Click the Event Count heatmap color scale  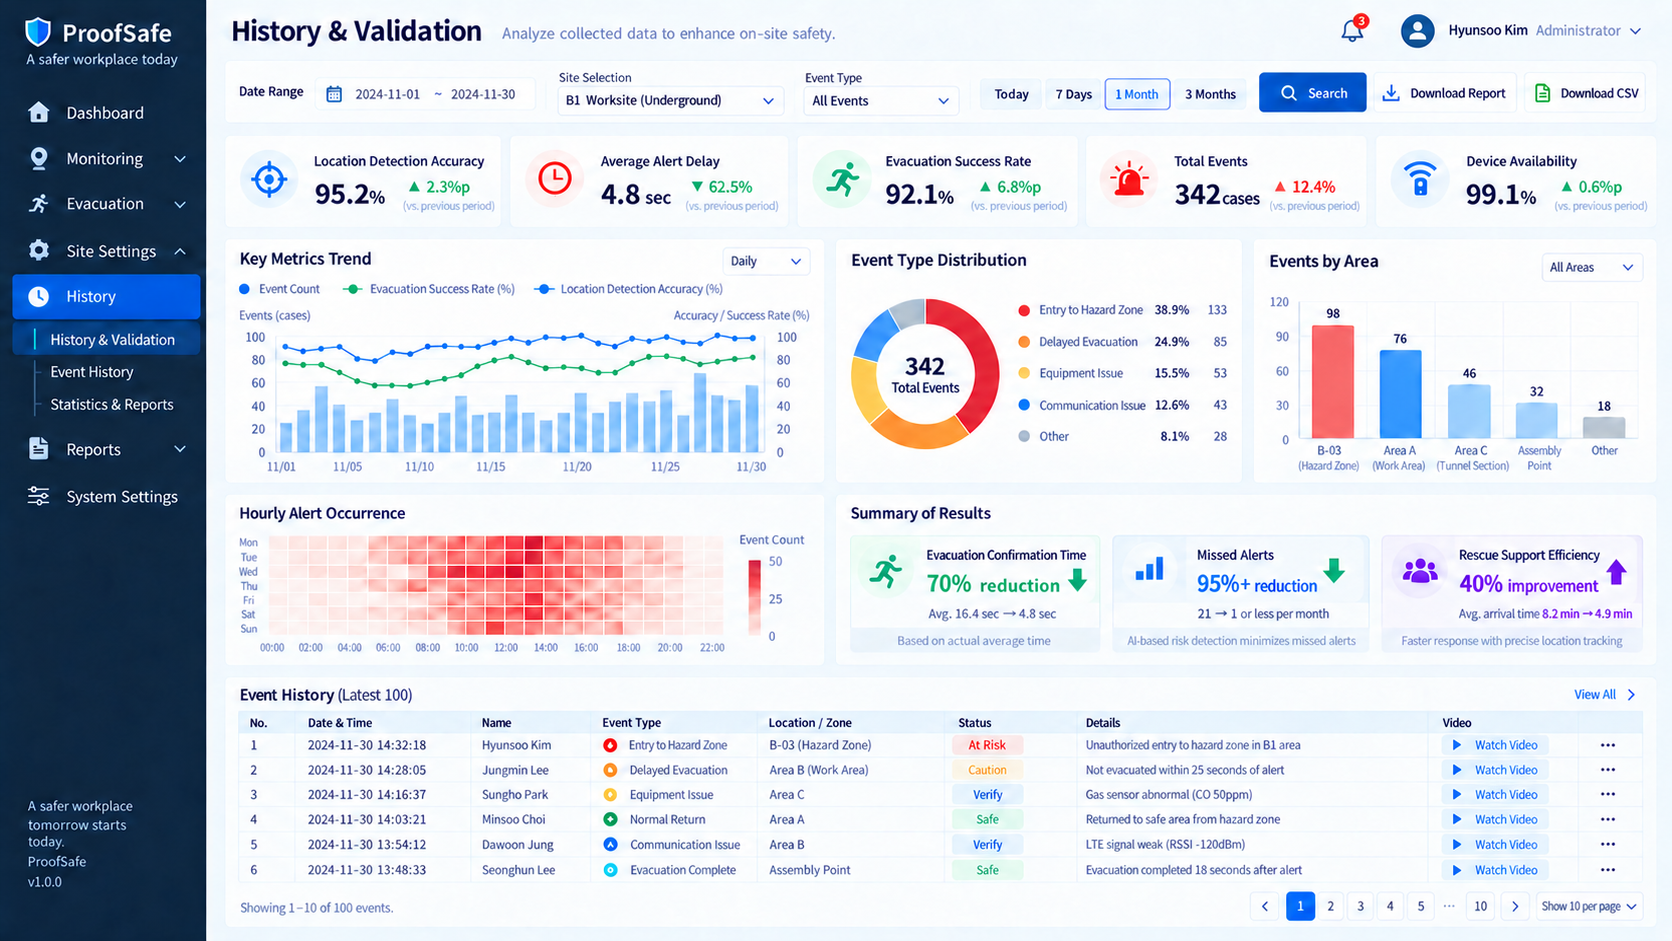pos(754,597)
